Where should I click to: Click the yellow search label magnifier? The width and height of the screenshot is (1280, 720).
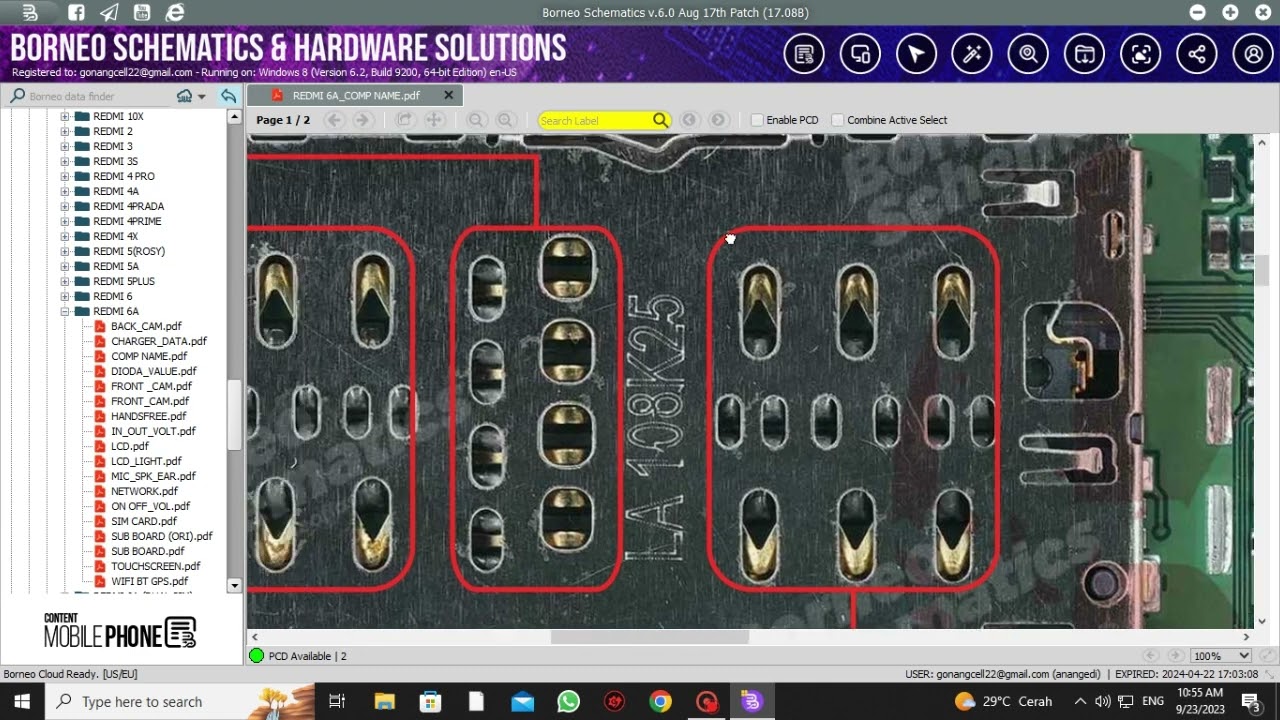[660, 120]
